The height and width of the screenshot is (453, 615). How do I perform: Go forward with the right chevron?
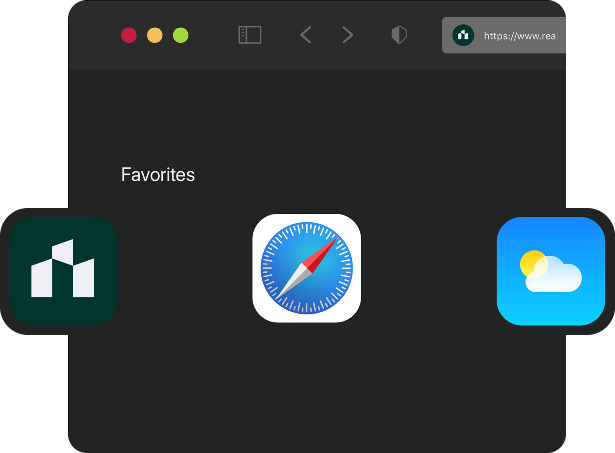[x=347, y=35]
